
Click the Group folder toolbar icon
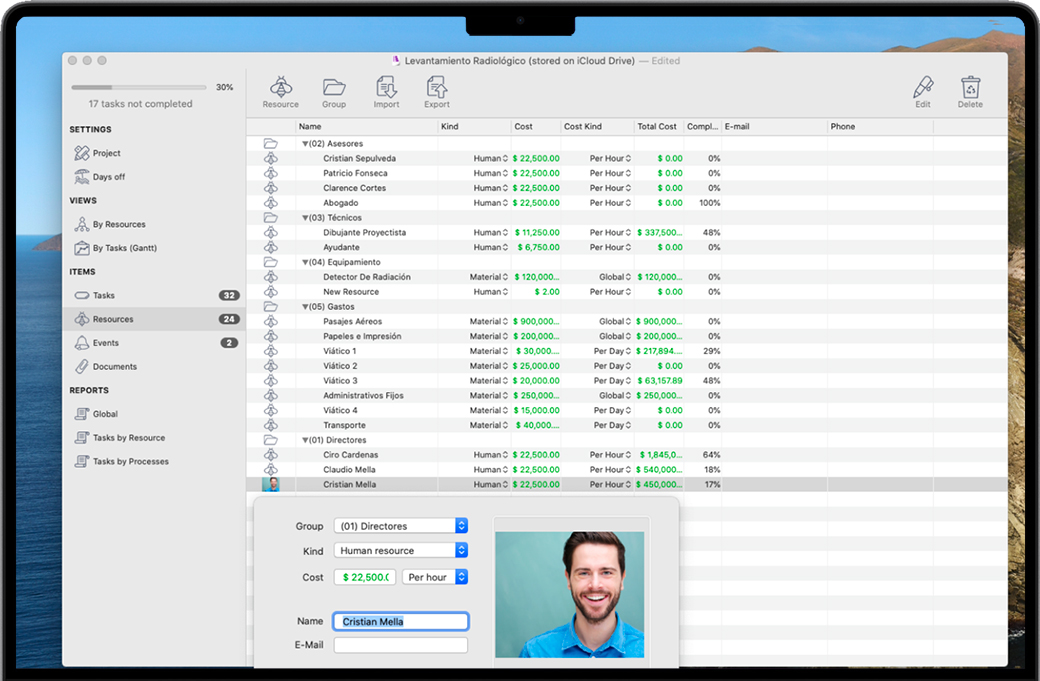coord(334,88)
